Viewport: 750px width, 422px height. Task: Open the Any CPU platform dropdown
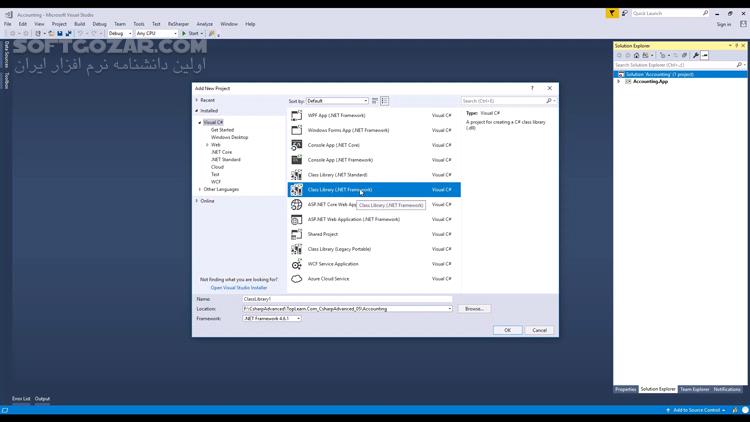156,33
